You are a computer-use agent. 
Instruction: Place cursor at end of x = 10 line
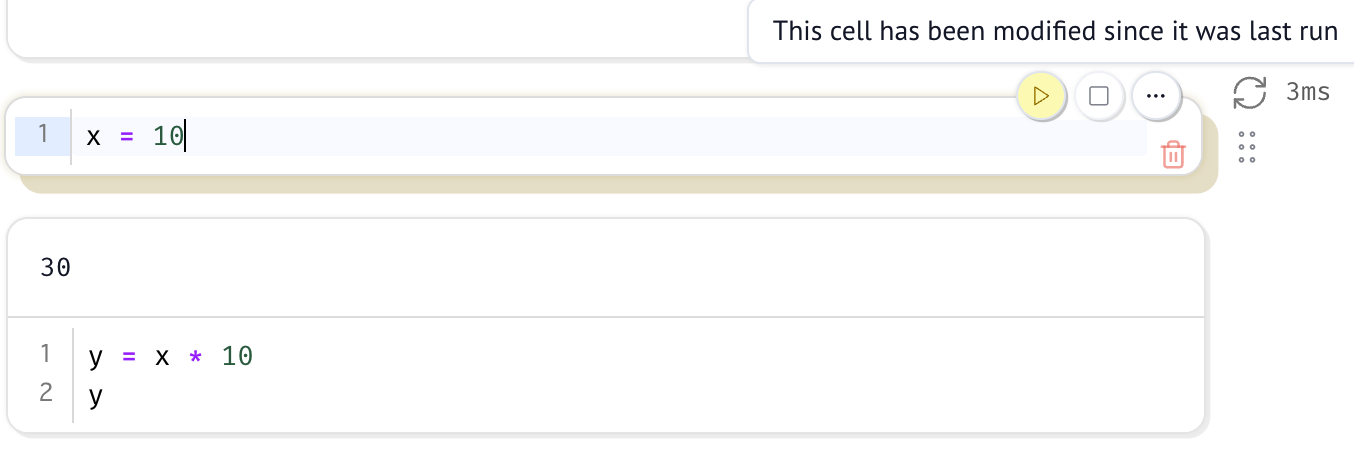click(x=186, y=136)
